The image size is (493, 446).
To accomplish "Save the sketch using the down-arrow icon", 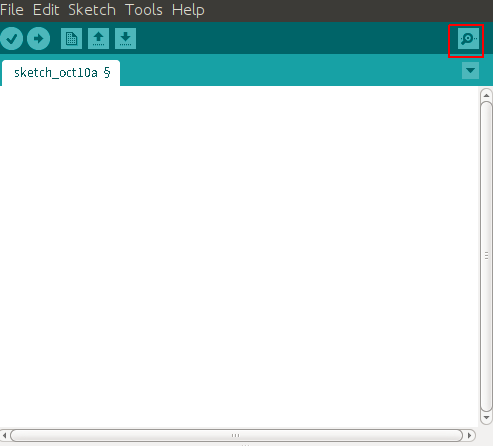I will (125, 39).
